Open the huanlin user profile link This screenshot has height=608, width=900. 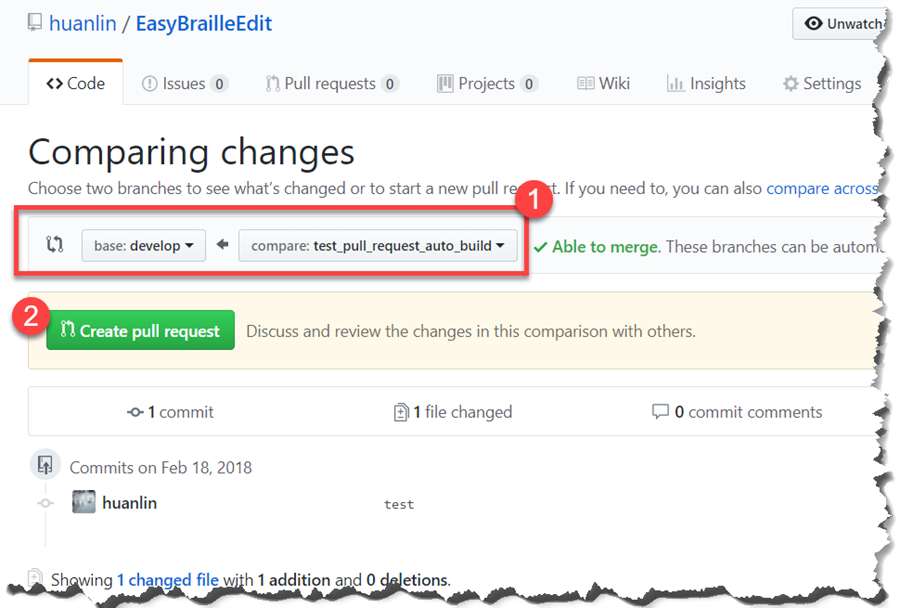coord(83,24)
